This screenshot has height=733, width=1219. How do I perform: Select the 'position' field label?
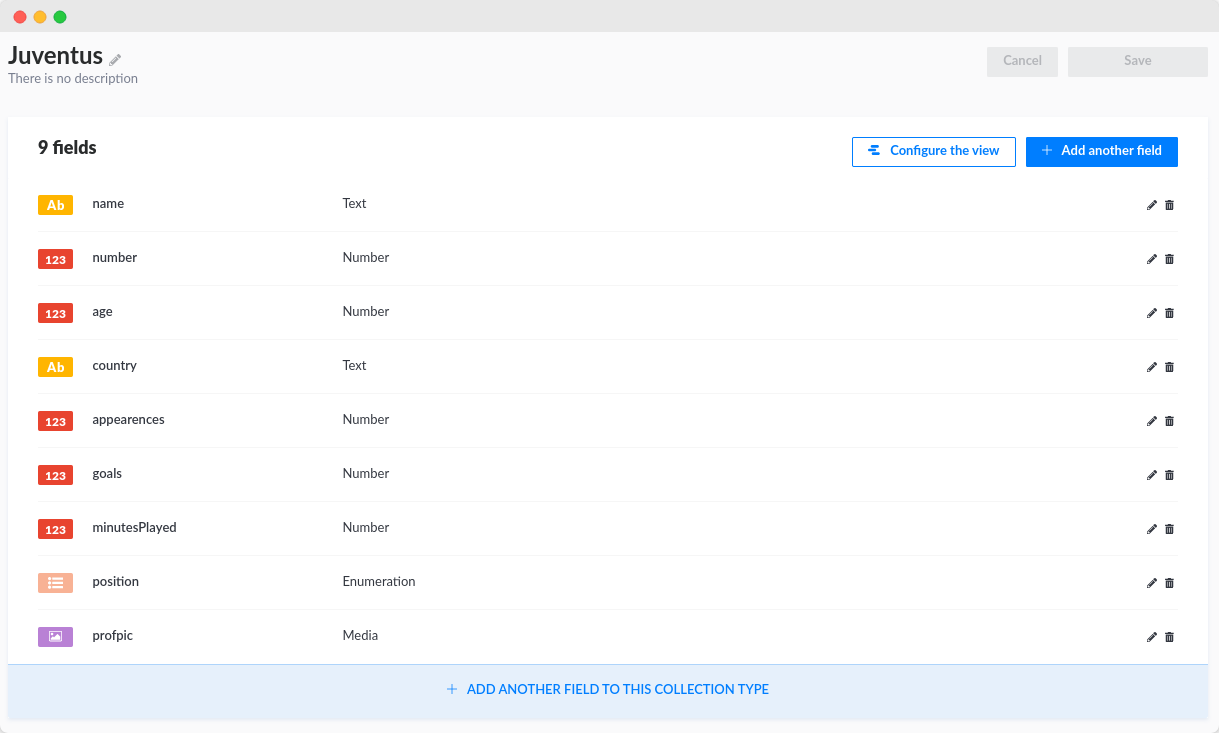point(115,582)
